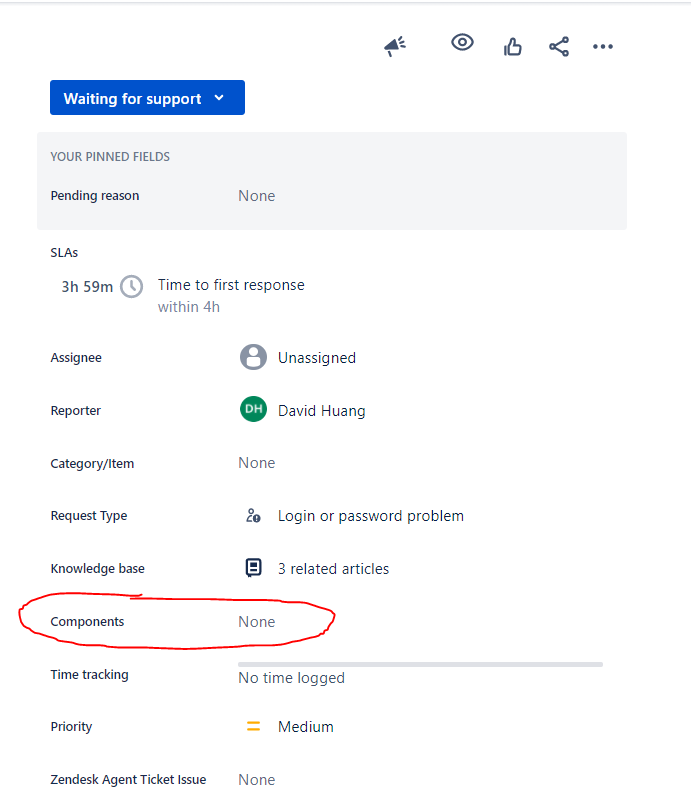Screen dimensions: 691x793
Task: Edit the Pending reason None value
Action: click(x=257, y=196)
